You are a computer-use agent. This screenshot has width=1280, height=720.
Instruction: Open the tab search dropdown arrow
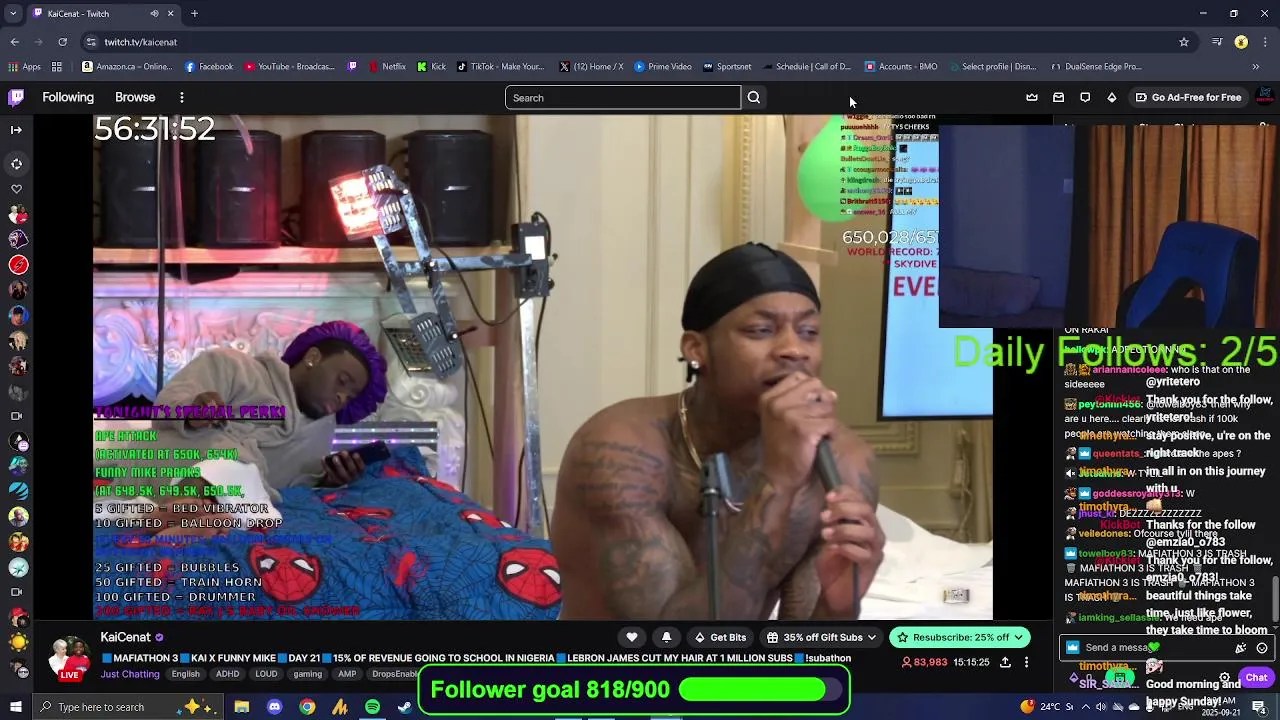pos(13,14)
